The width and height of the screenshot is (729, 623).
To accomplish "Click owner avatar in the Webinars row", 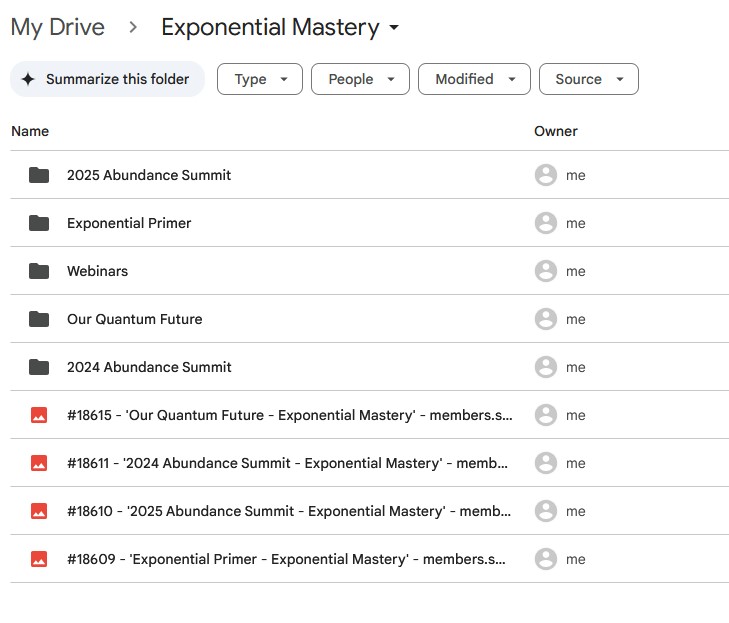I will (545, 271).
